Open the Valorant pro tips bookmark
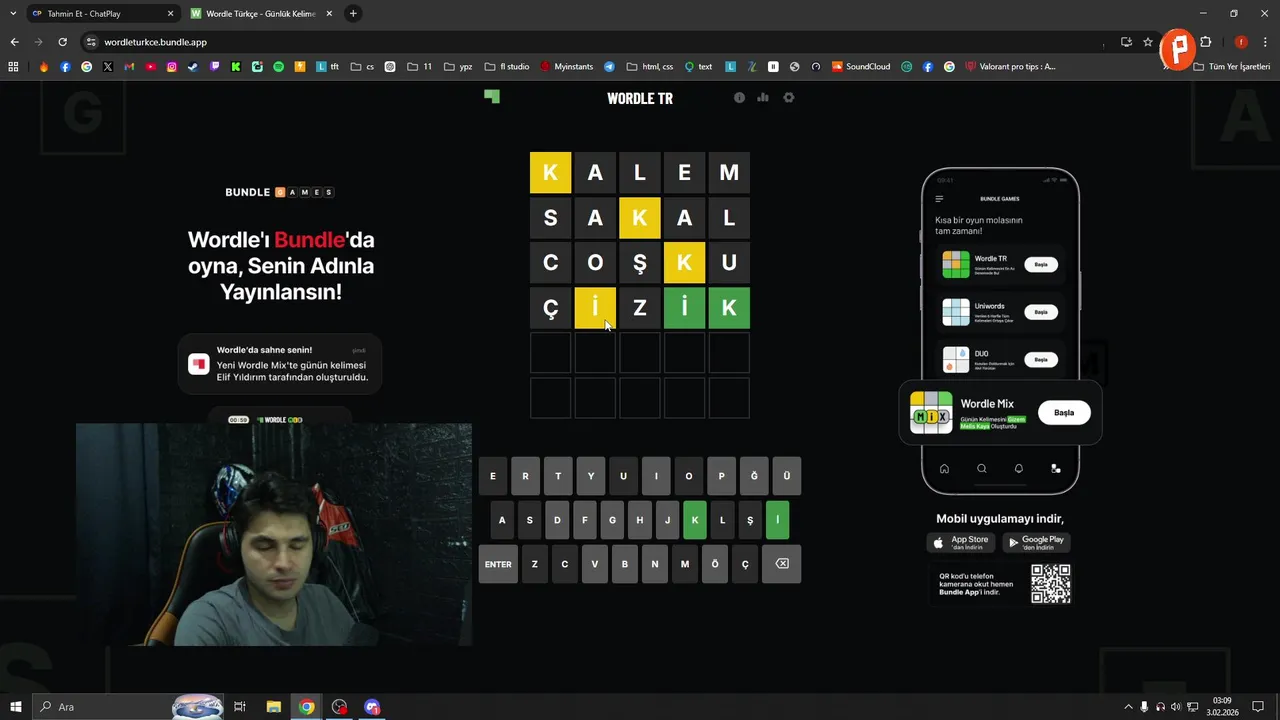Screen dimensions: 1280x720 coord(1010,67)
